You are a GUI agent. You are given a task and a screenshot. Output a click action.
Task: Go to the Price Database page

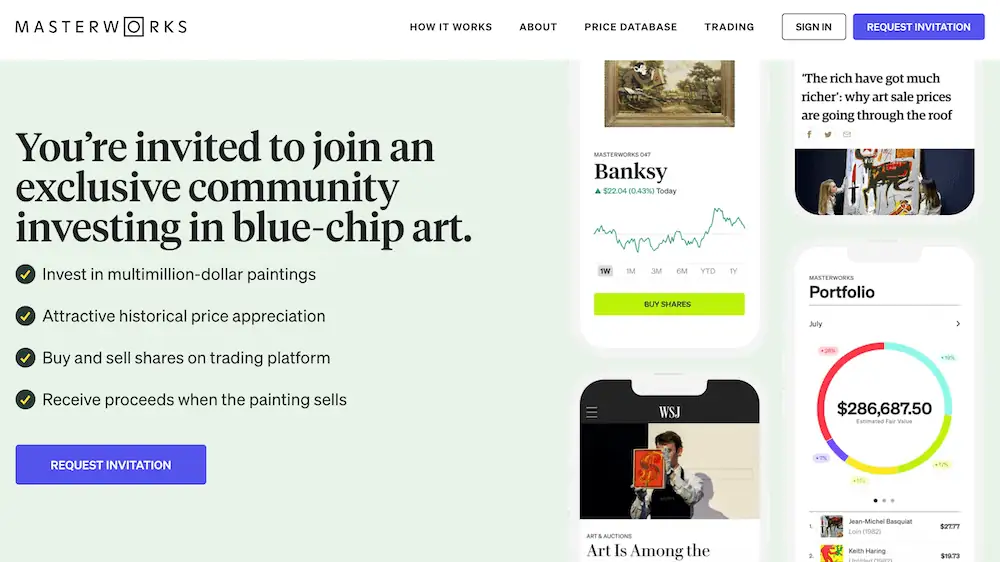point(631,27)
